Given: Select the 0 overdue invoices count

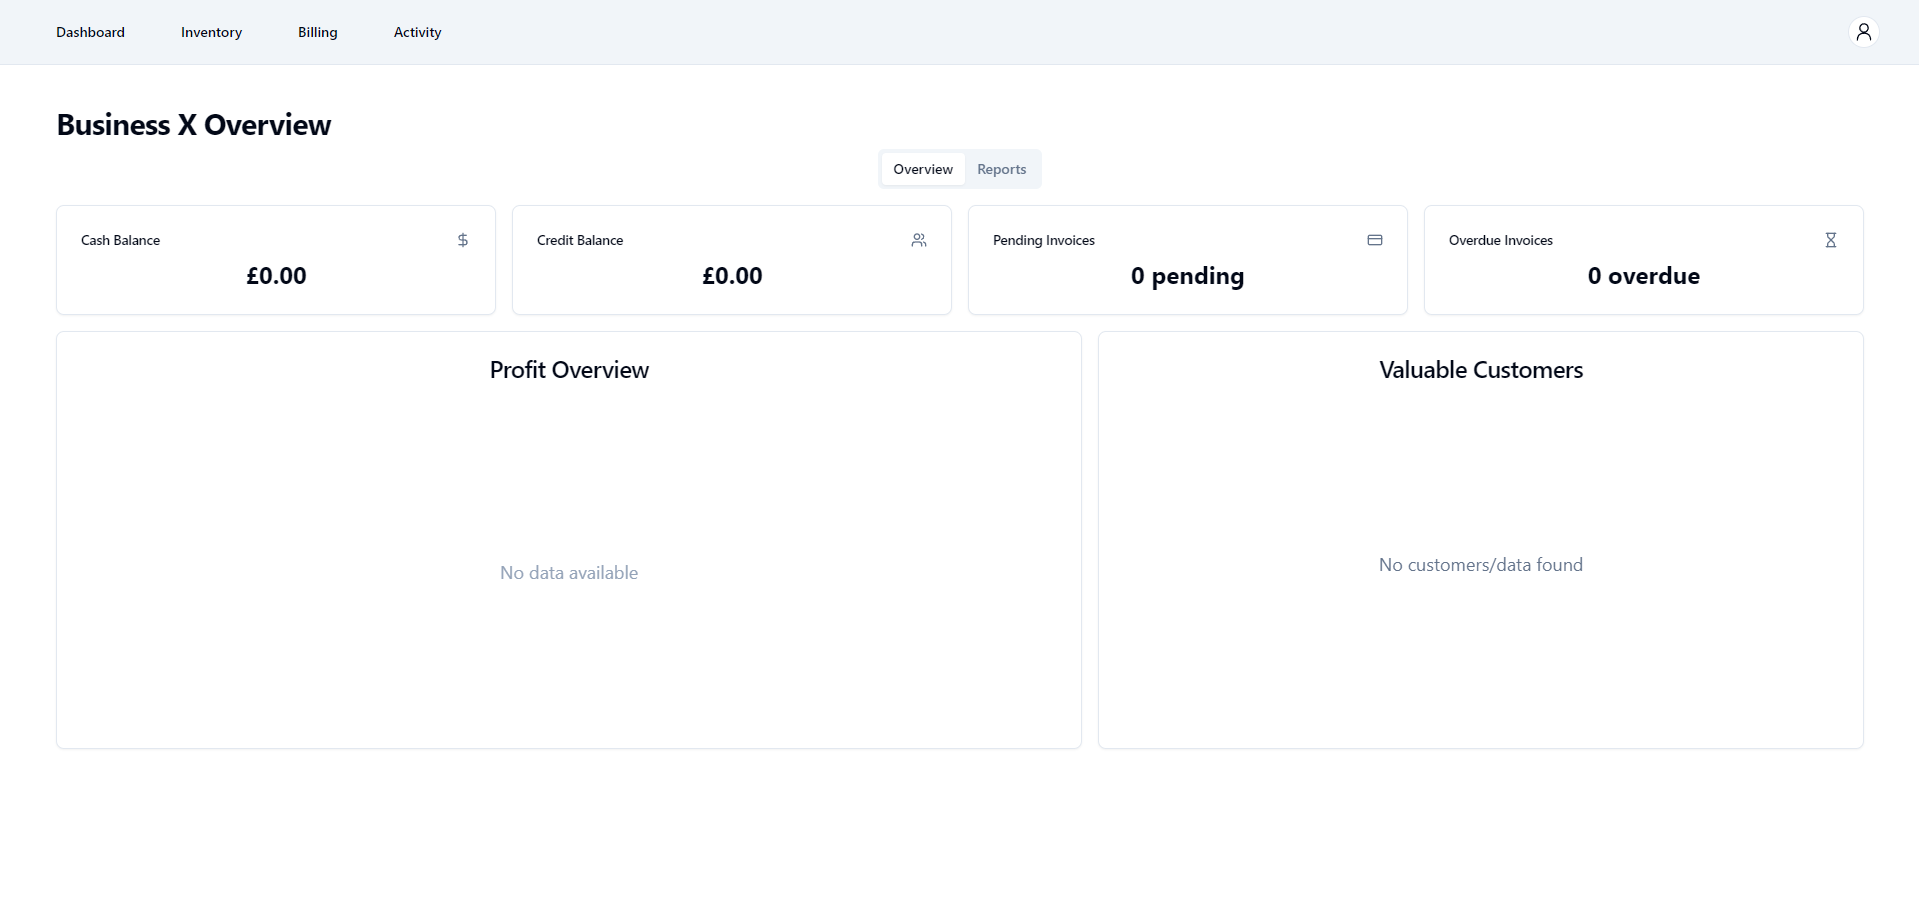Looking at the screenshot, I should coord(1643,276).
